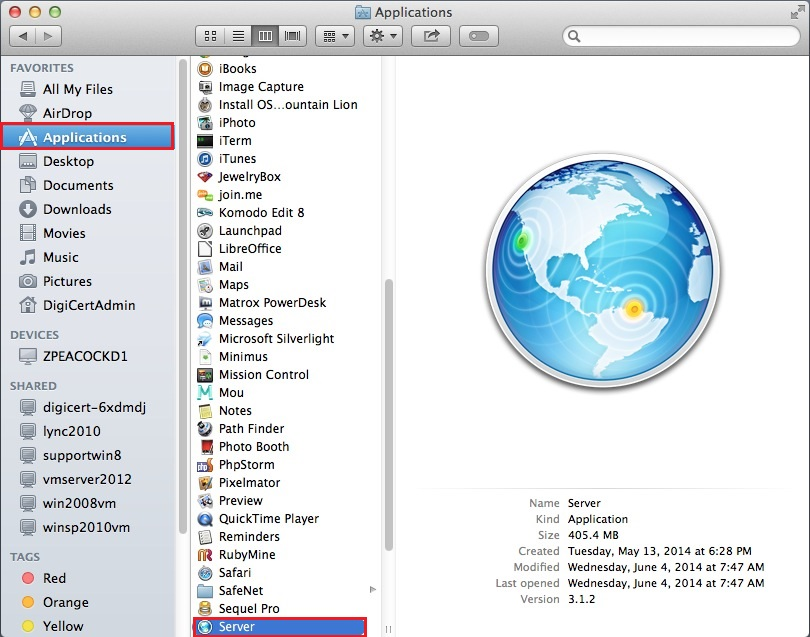Switch to Cover Flow view
The image size is (810, 637).
point(293,36)
